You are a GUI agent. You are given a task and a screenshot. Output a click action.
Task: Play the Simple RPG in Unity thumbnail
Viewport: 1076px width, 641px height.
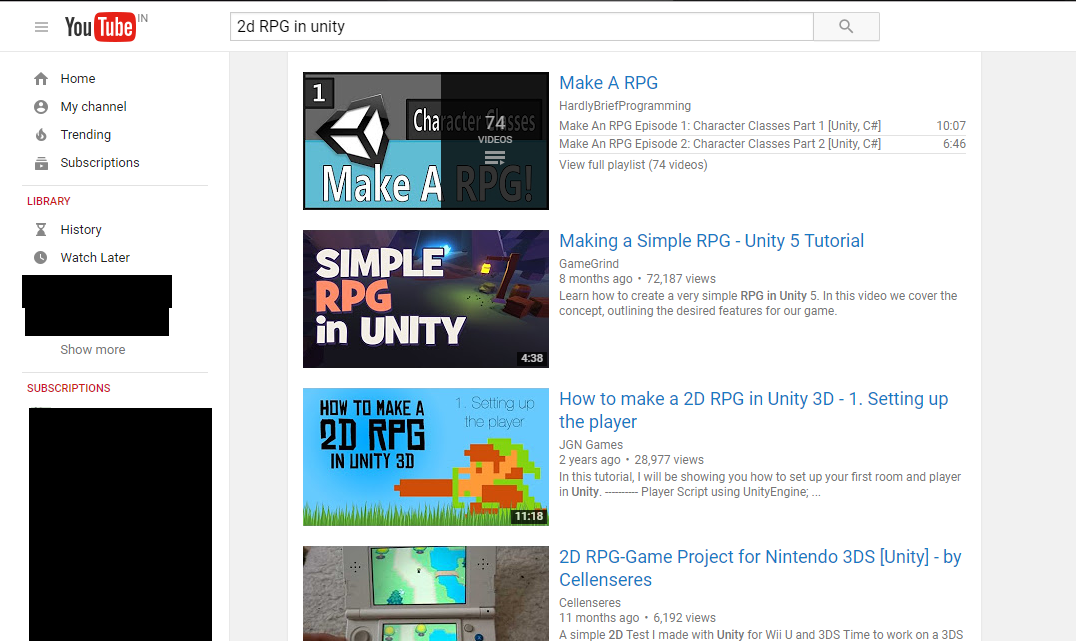coord(426,299)
